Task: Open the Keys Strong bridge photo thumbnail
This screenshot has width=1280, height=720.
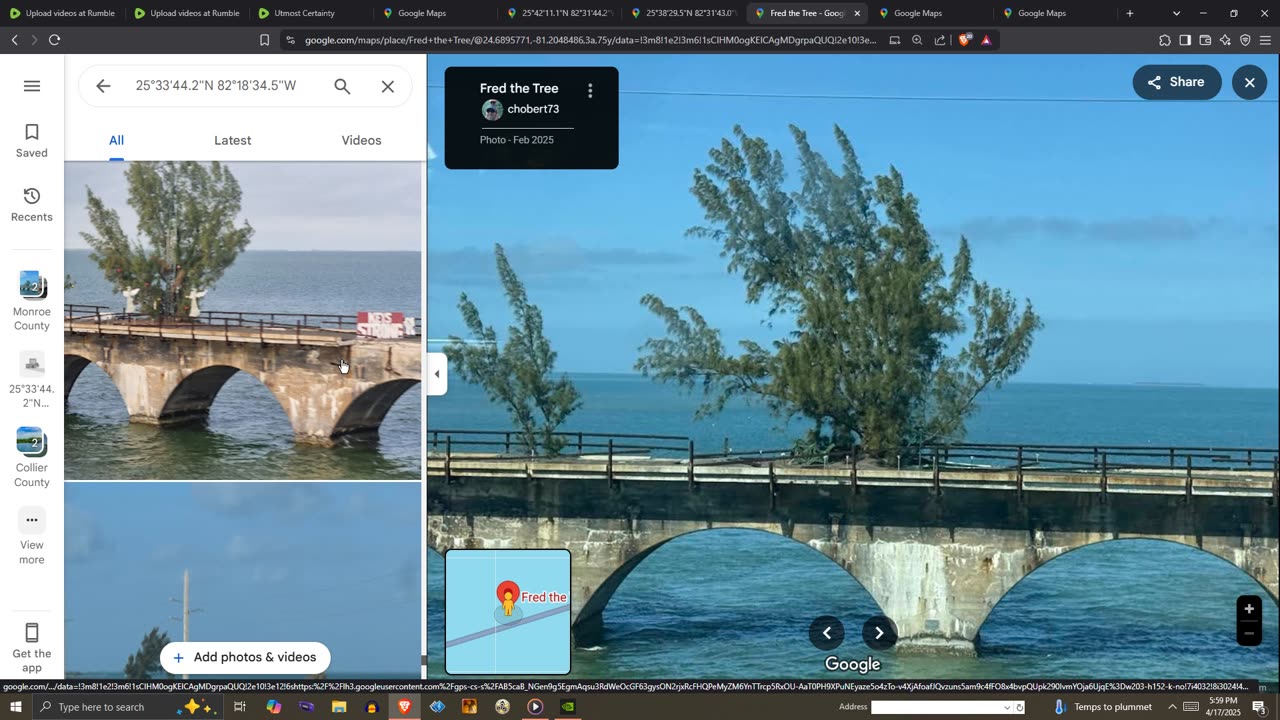Action: [243, 321]
